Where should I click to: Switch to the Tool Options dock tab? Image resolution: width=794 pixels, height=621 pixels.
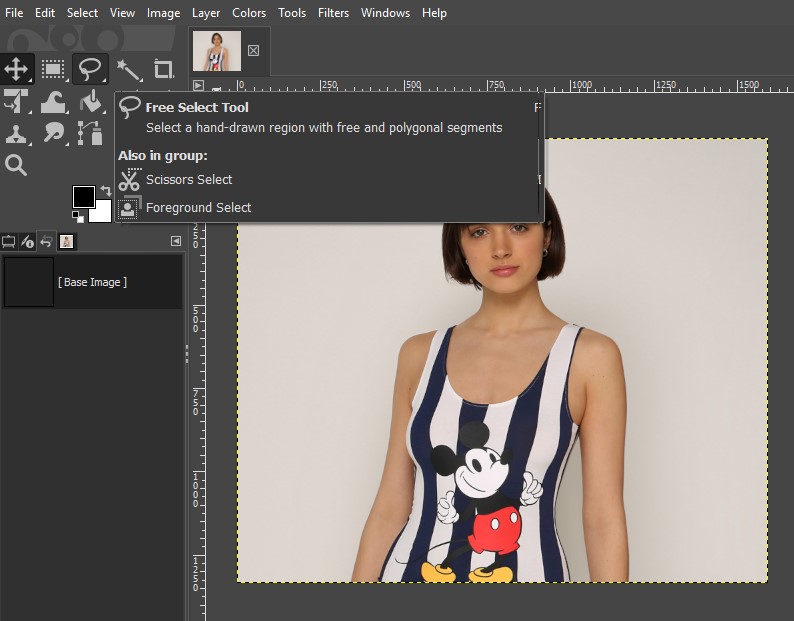coord(9,241)
